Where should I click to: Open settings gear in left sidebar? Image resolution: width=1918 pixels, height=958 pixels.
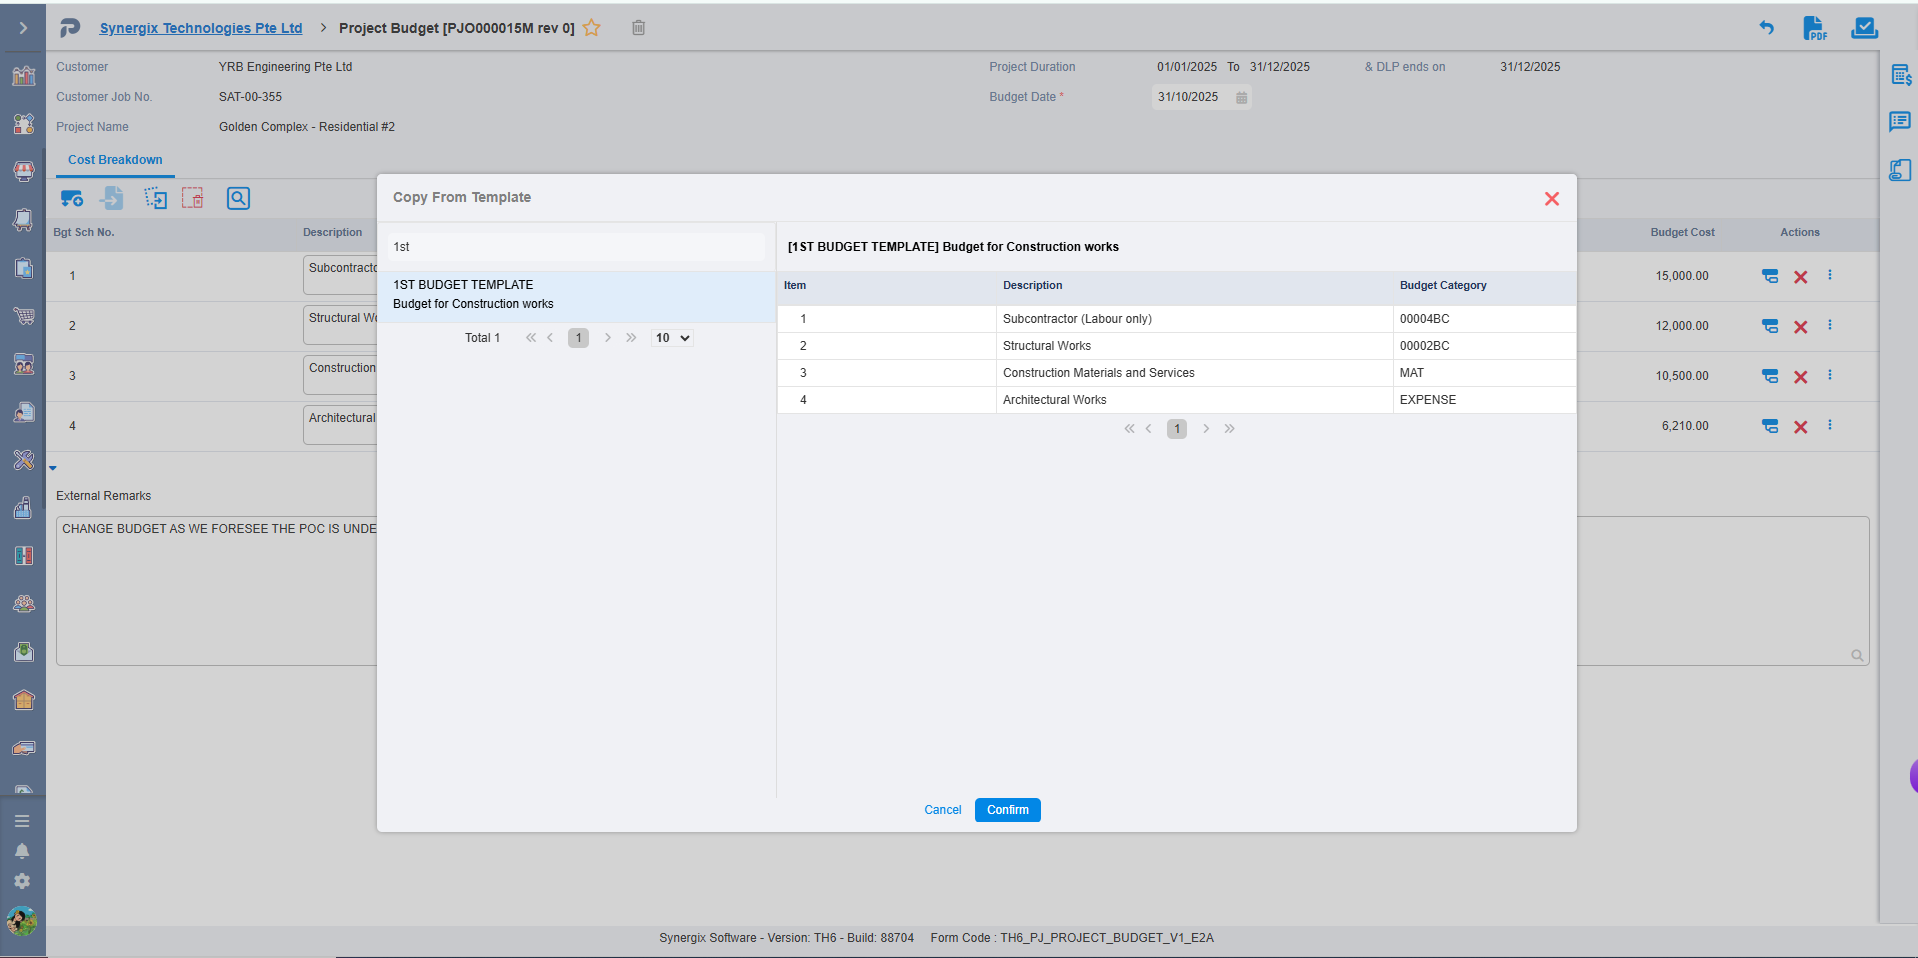click(x=22, y=881)
